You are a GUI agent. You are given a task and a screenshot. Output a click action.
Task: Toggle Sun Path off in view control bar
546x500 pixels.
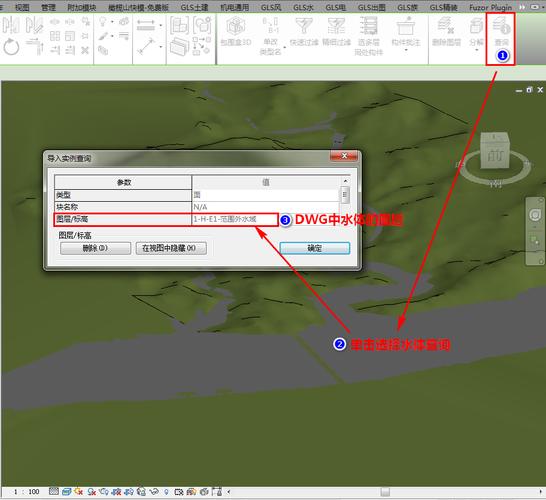tap(79, 492)
